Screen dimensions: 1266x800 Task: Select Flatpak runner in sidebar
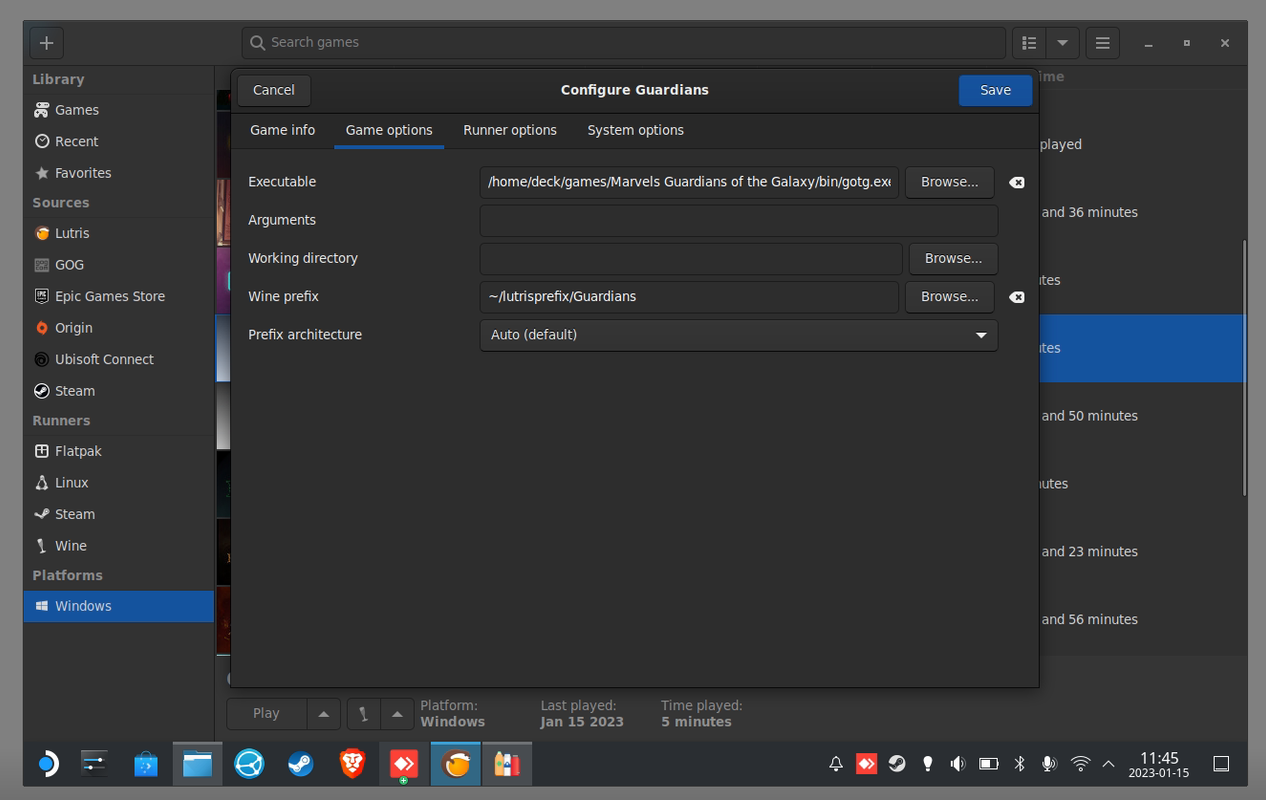tap(119, 451)
